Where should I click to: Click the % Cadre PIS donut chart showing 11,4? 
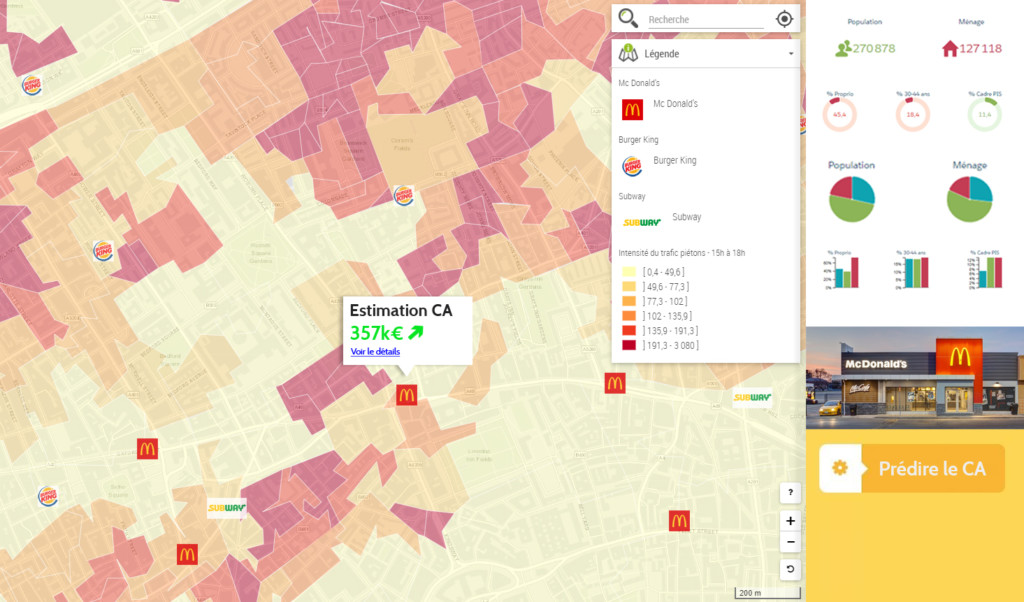(x=984, y=114)
